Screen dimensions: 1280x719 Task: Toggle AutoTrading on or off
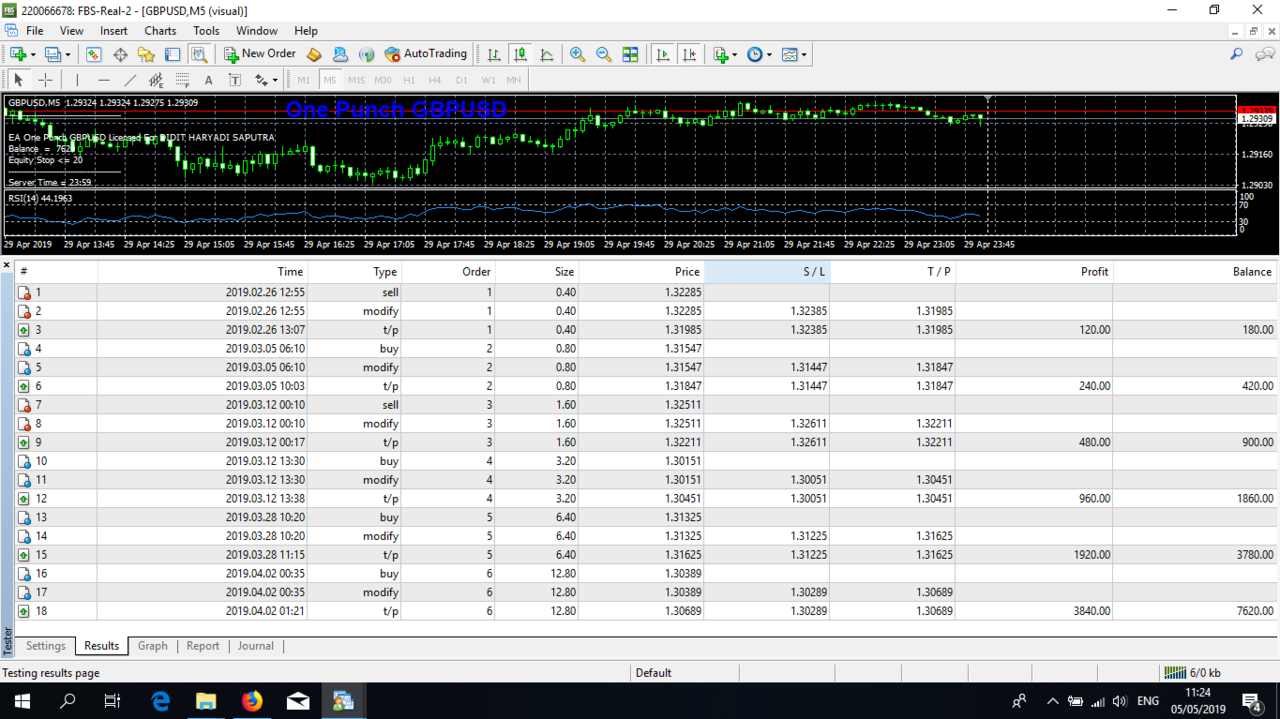pos(426,54)
